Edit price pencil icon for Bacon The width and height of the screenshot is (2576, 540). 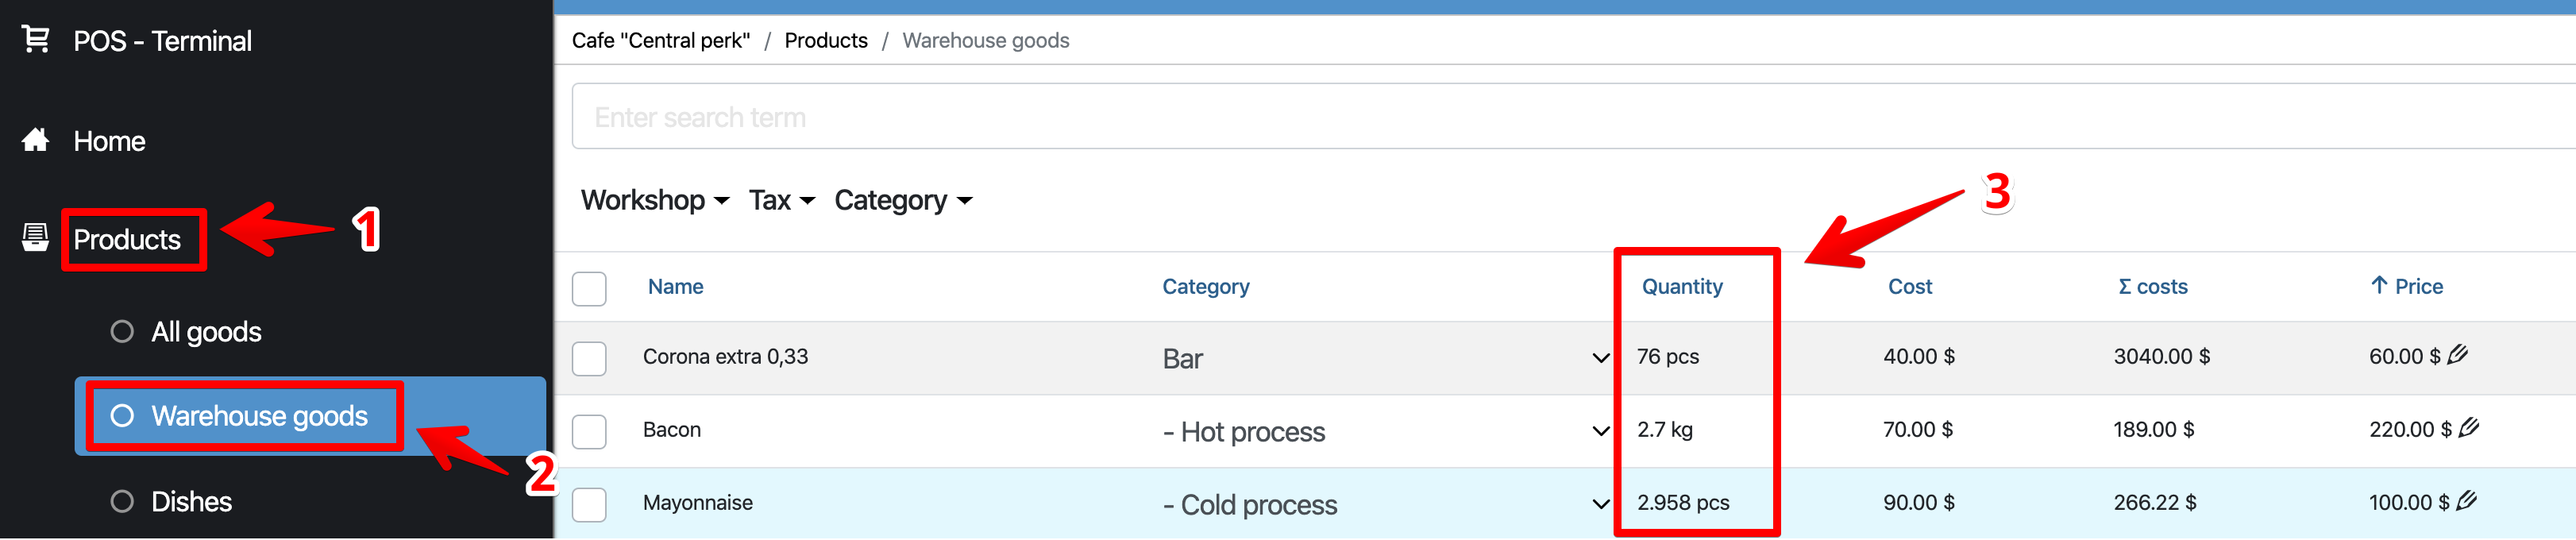(2468, 427)
